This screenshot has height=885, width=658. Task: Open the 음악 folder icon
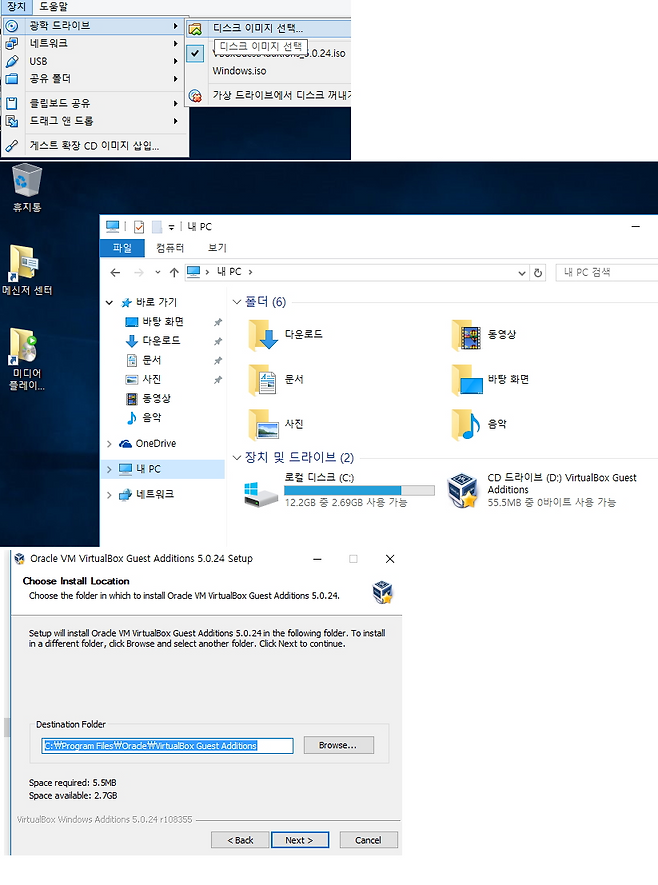466,424
